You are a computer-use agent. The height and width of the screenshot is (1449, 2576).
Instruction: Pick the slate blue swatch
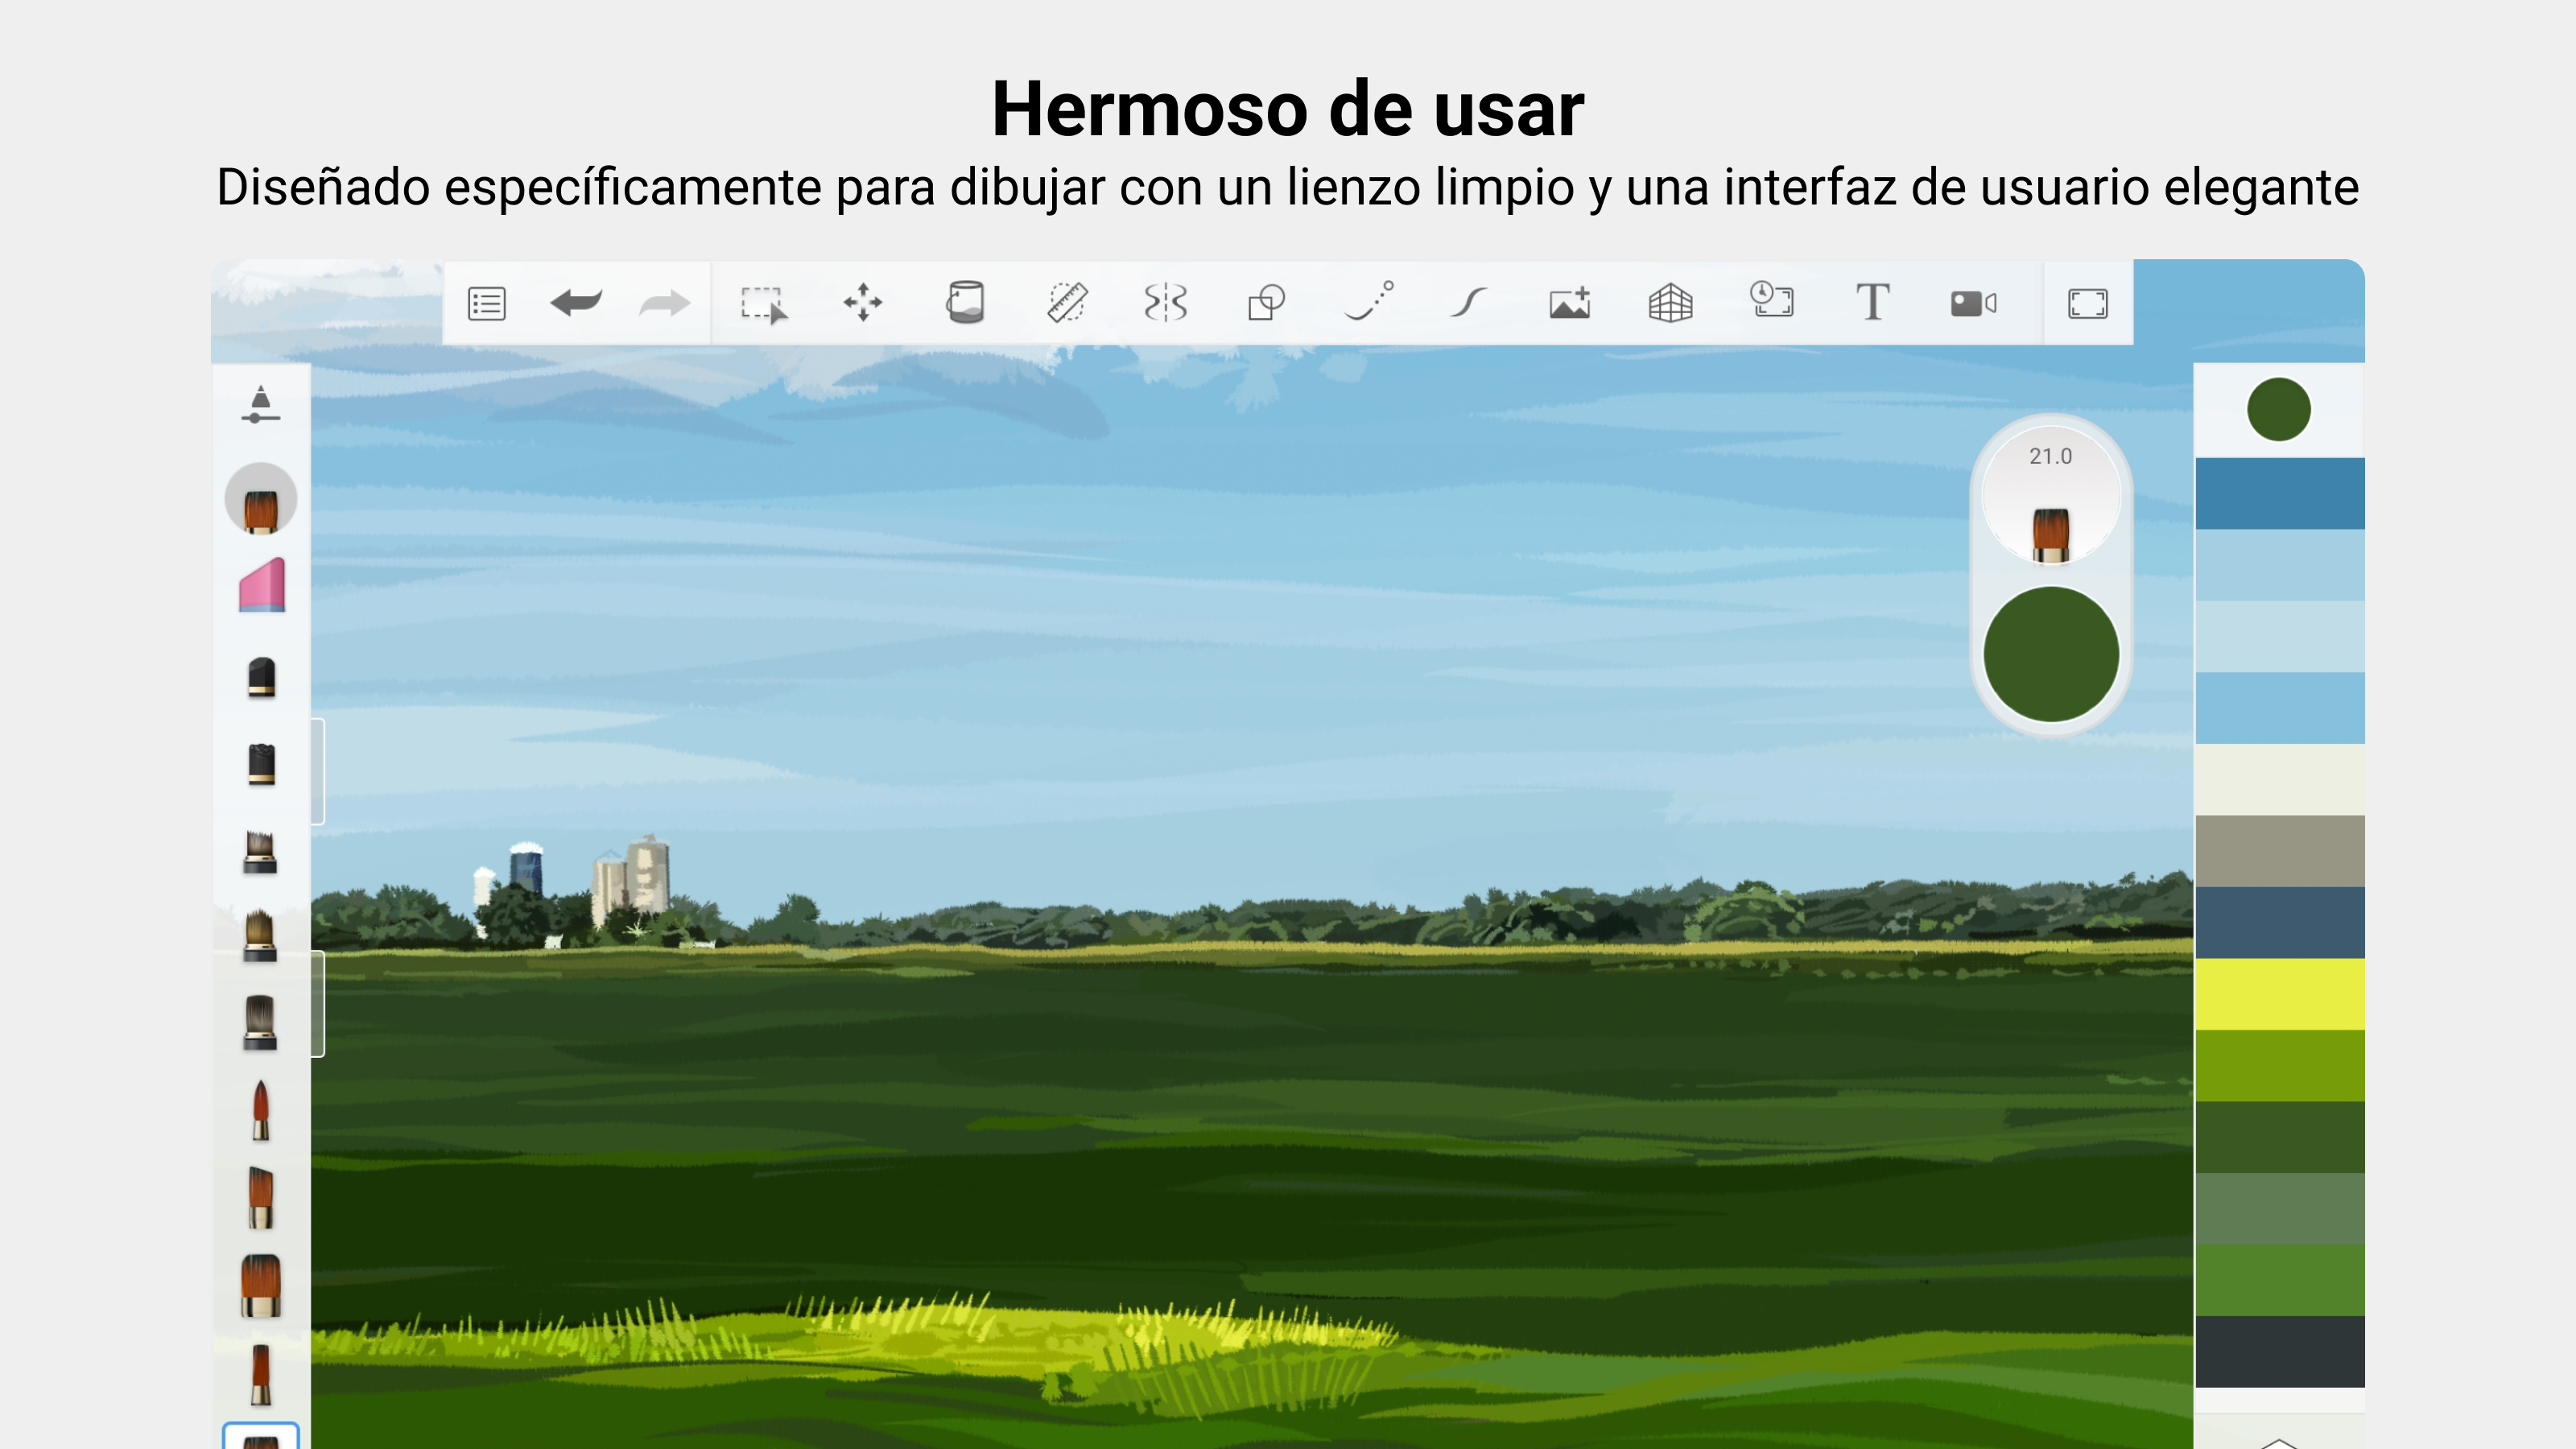coord(2280,923)
